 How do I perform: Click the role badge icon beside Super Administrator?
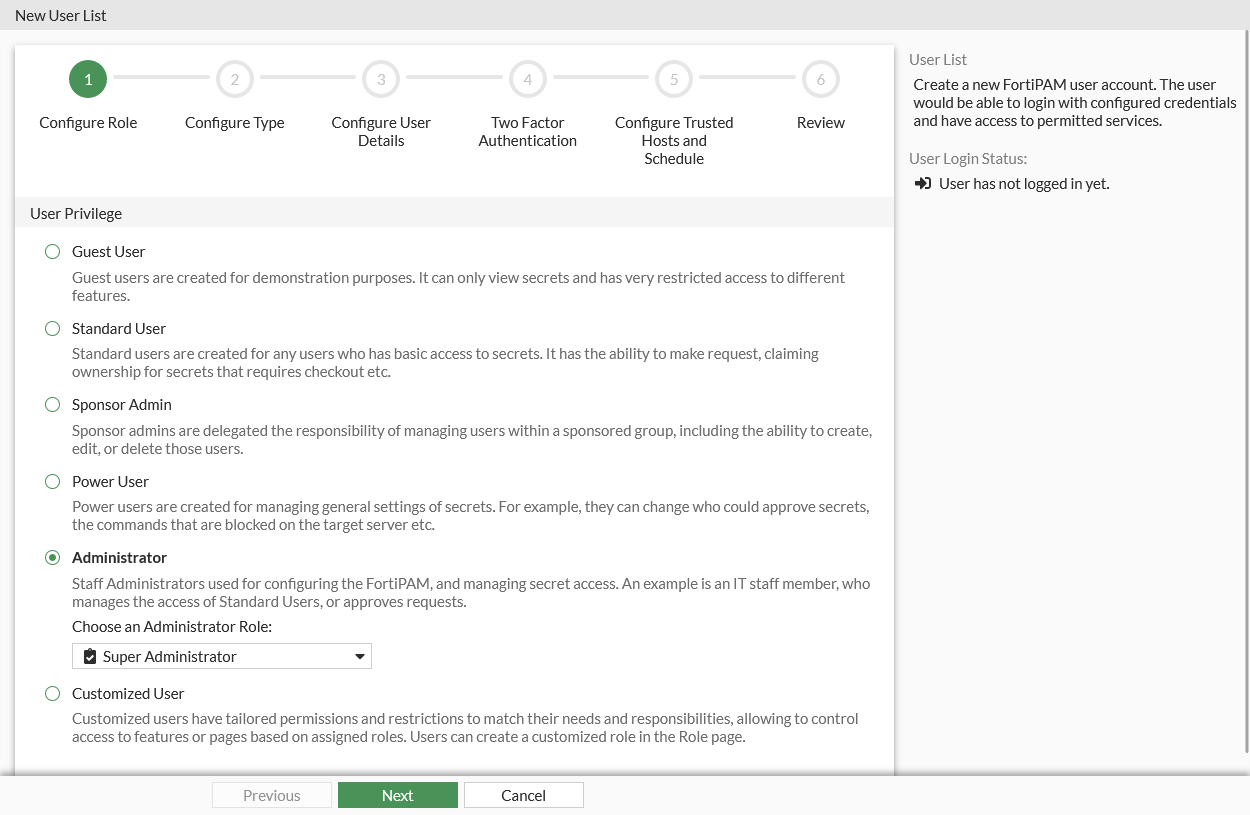[x=90, y=656]
